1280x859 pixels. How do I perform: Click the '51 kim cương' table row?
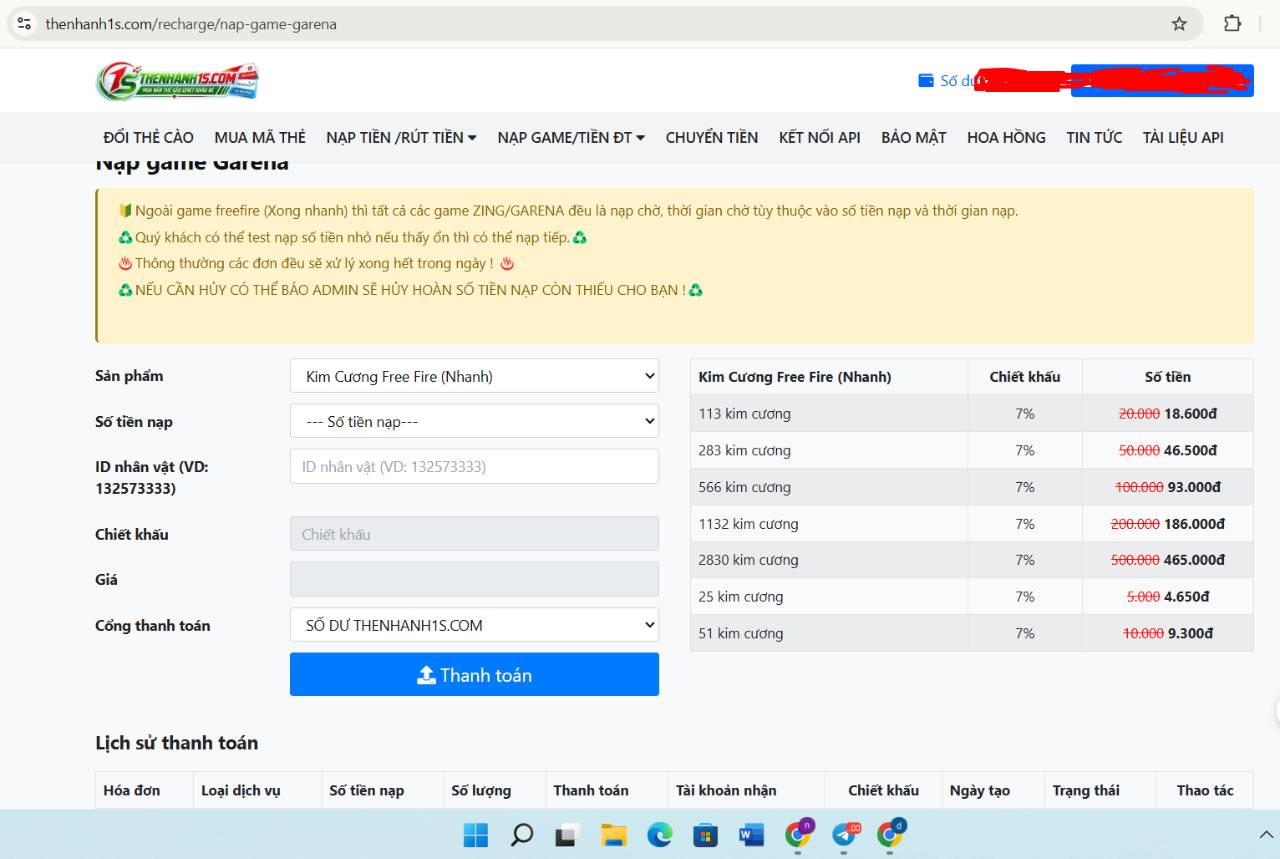click(x=971, y=633)
